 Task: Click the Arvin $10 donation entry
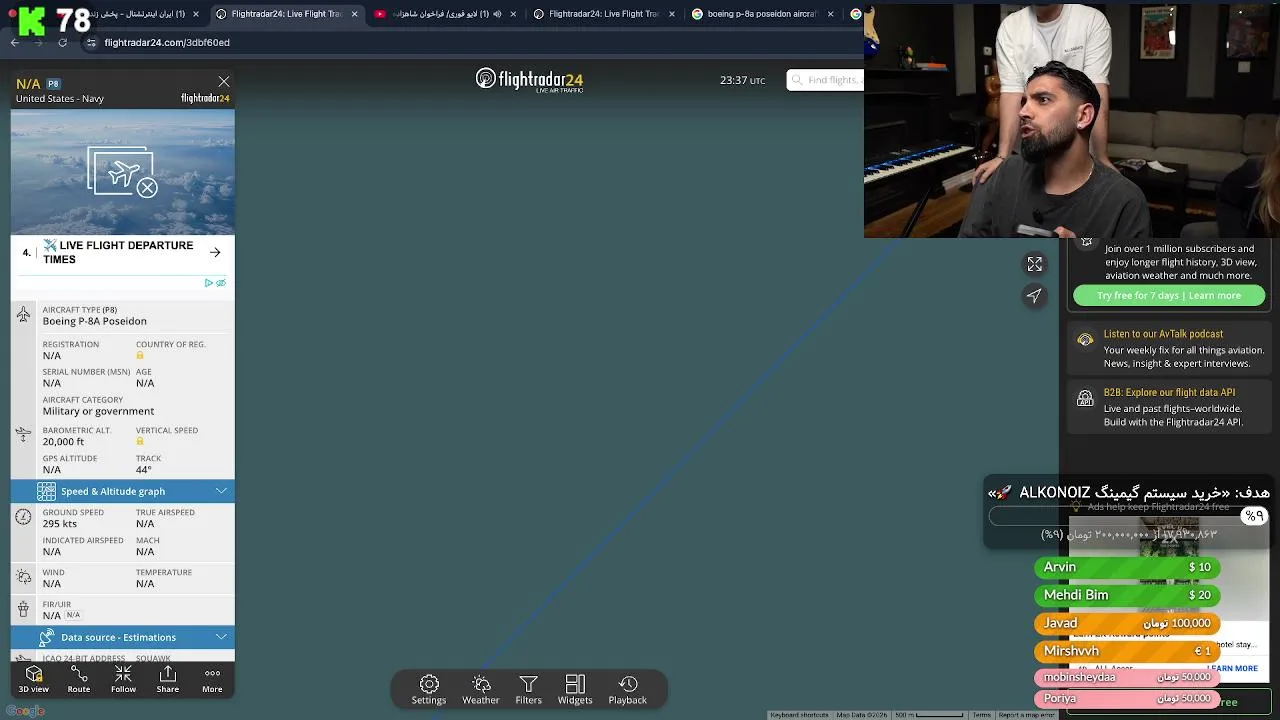pyautogui.click(x=1127, y=567)
